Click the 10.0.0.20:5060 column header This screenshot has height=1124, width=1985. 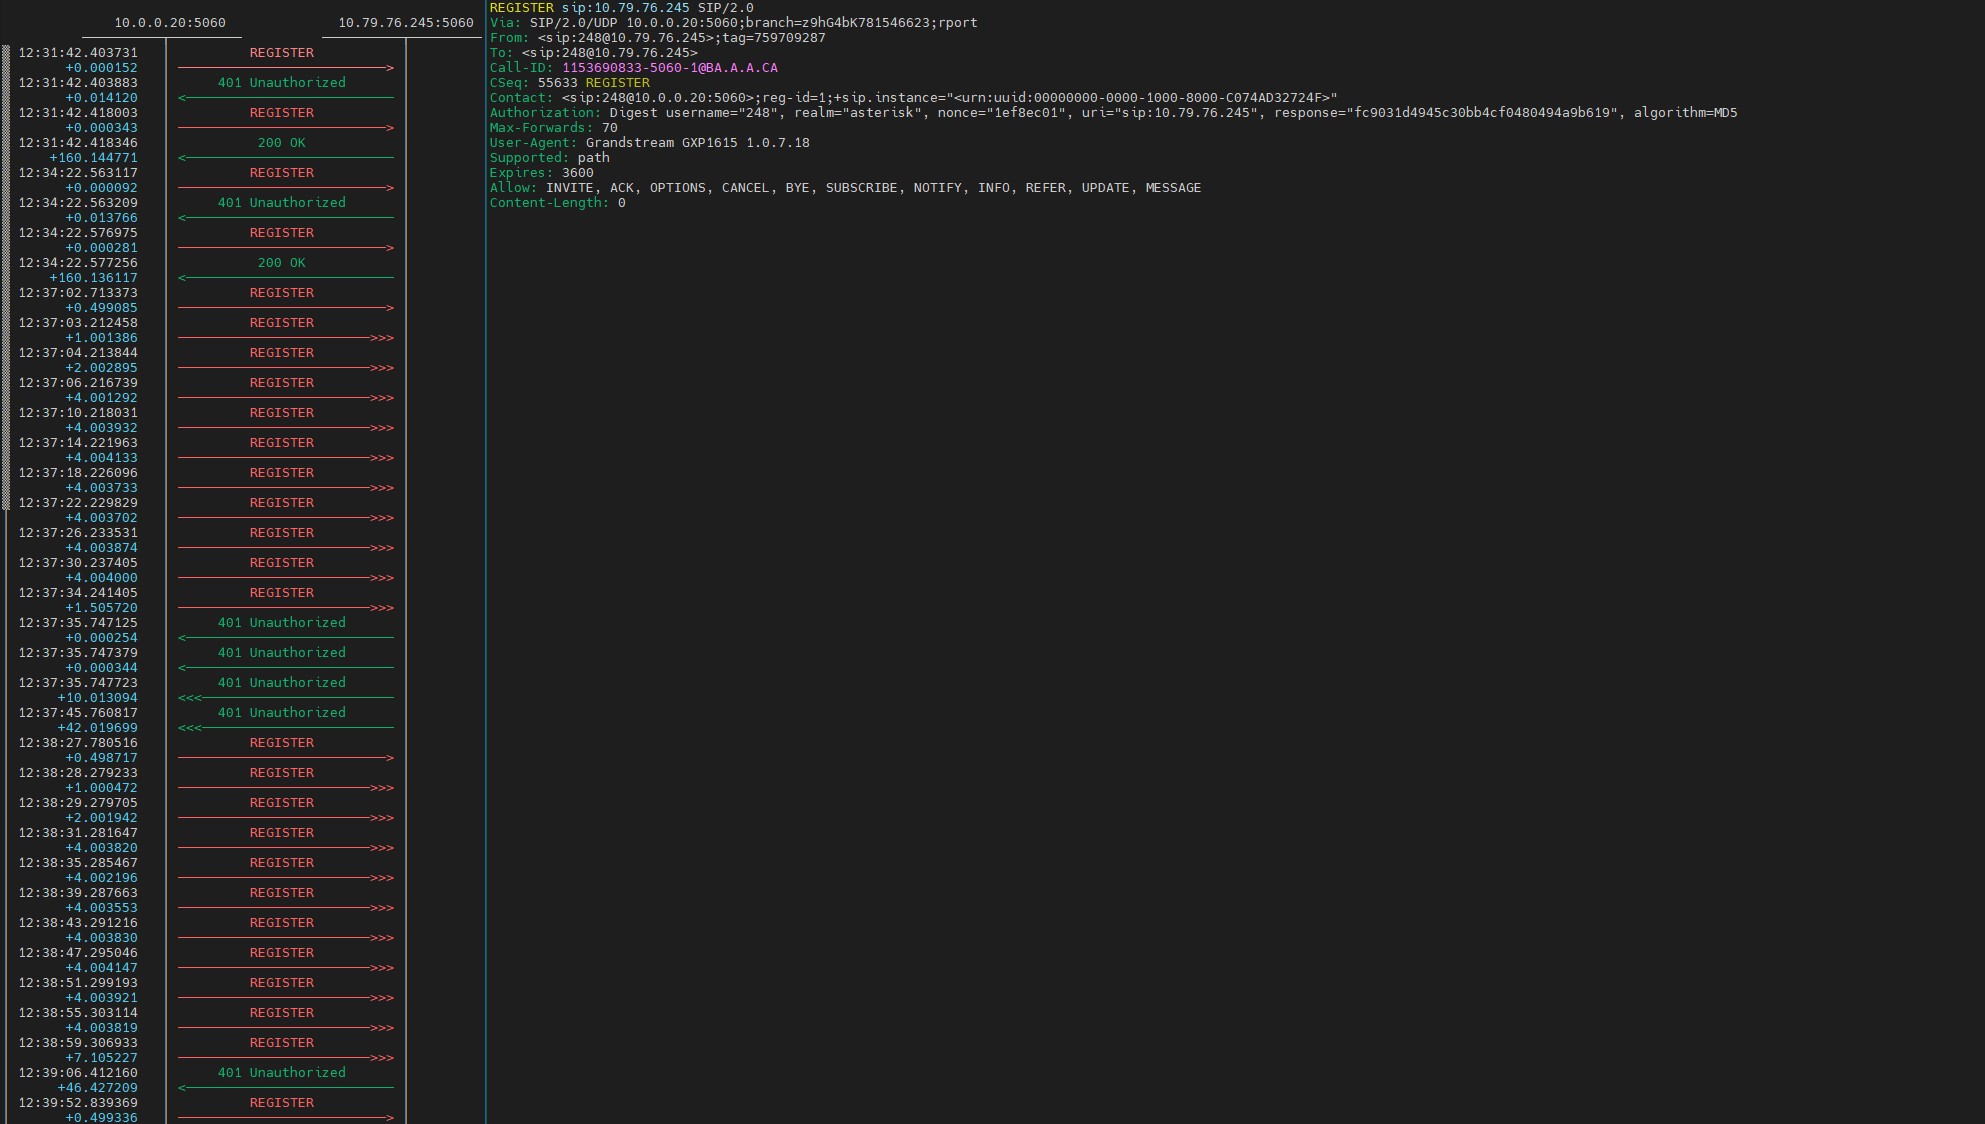[x=169, y=22]
